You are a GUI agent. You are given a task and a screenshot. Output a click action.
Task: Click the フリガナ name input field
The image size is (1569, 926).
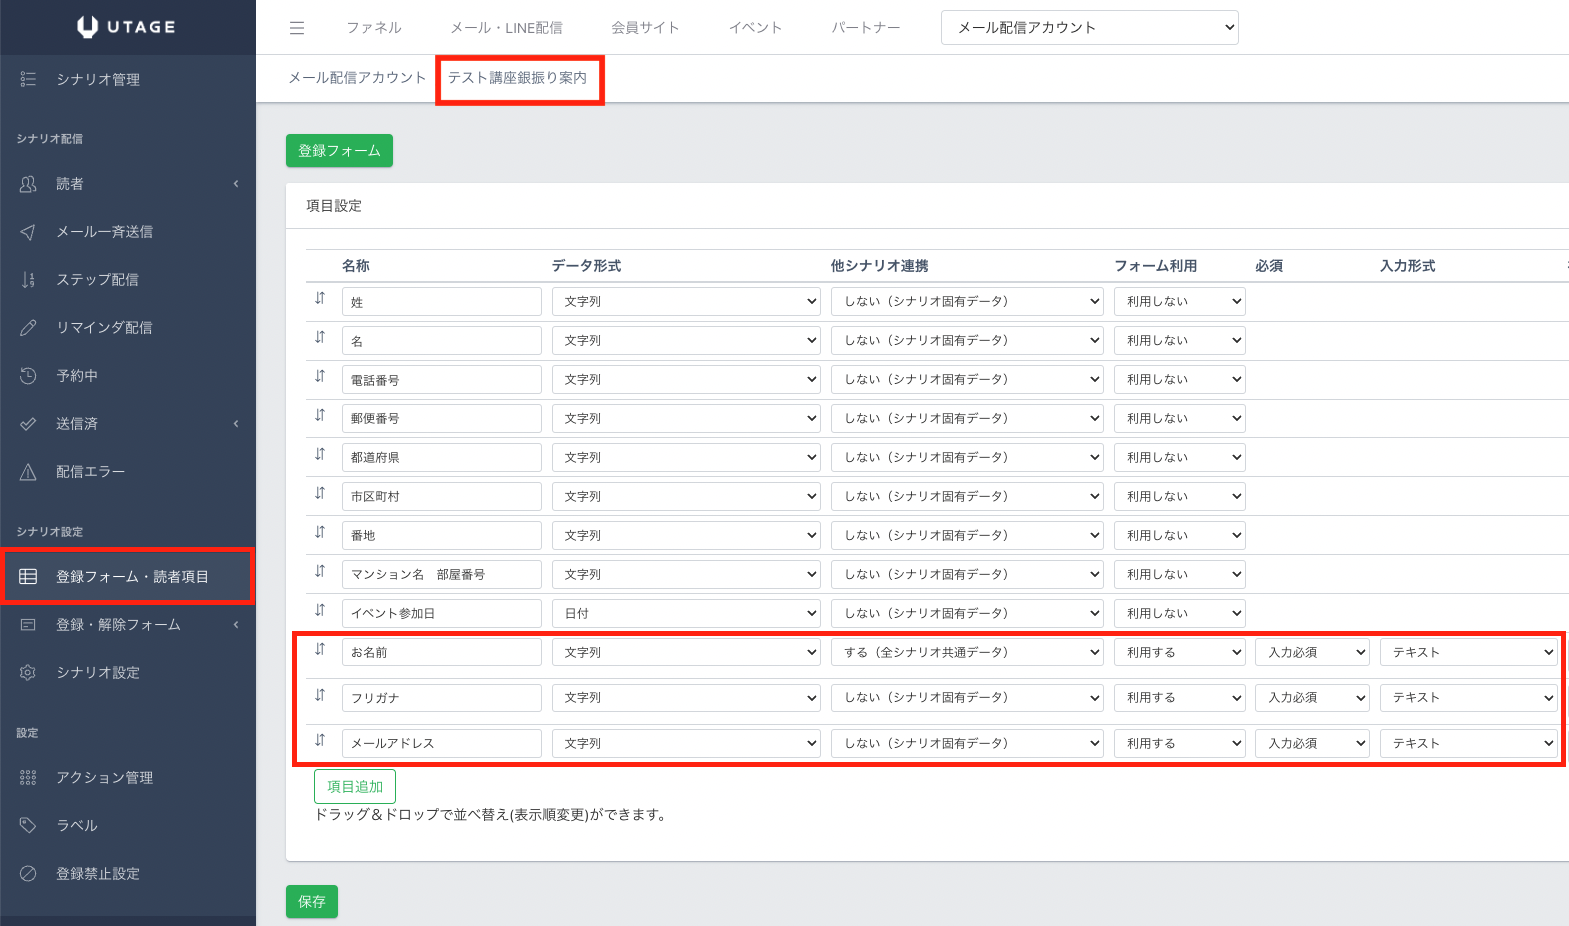pos(441,698)
